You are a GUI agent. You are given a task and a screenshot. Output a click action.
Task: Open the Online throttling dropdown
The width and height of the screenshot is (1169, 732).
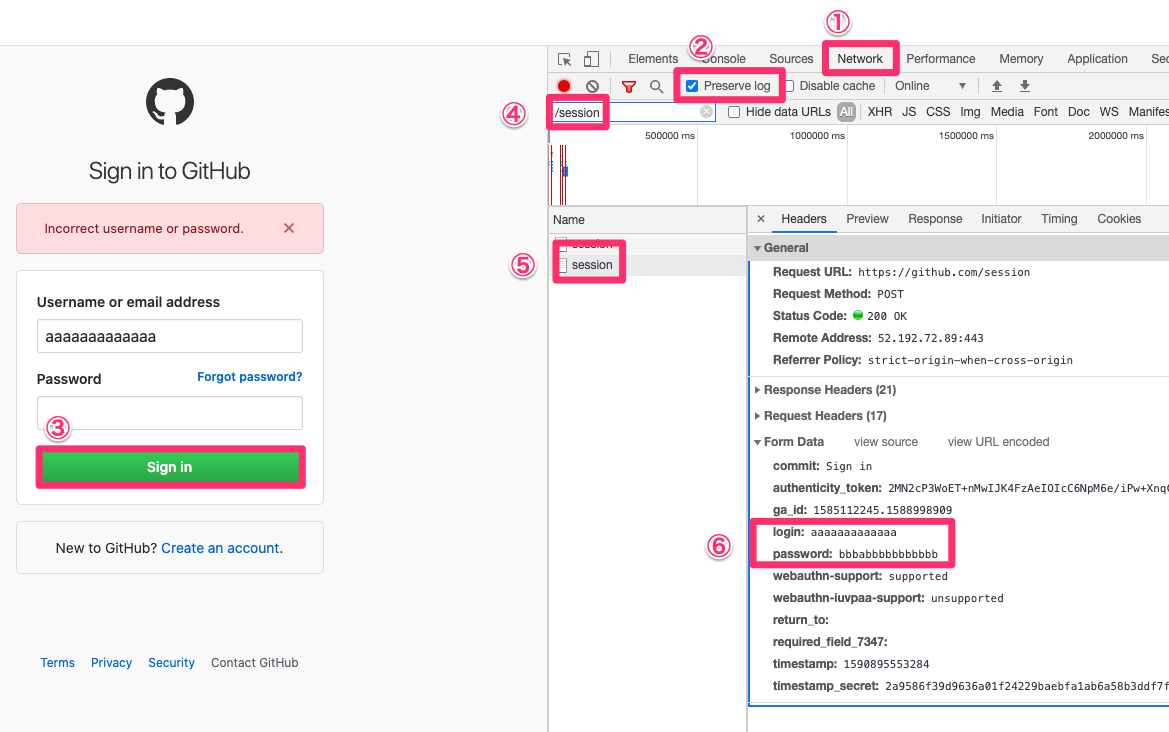pyautogui.click(x=930, y=86)
